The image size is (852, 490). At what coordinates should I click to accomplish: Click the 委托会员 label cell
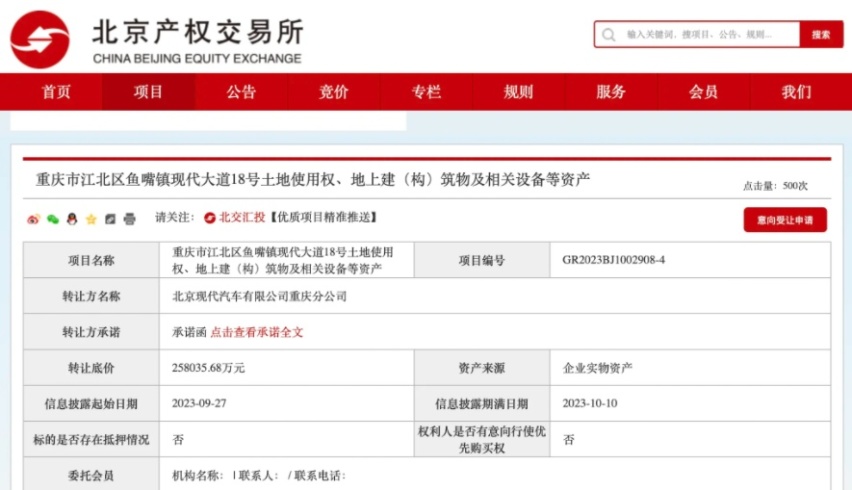[91, 475]
